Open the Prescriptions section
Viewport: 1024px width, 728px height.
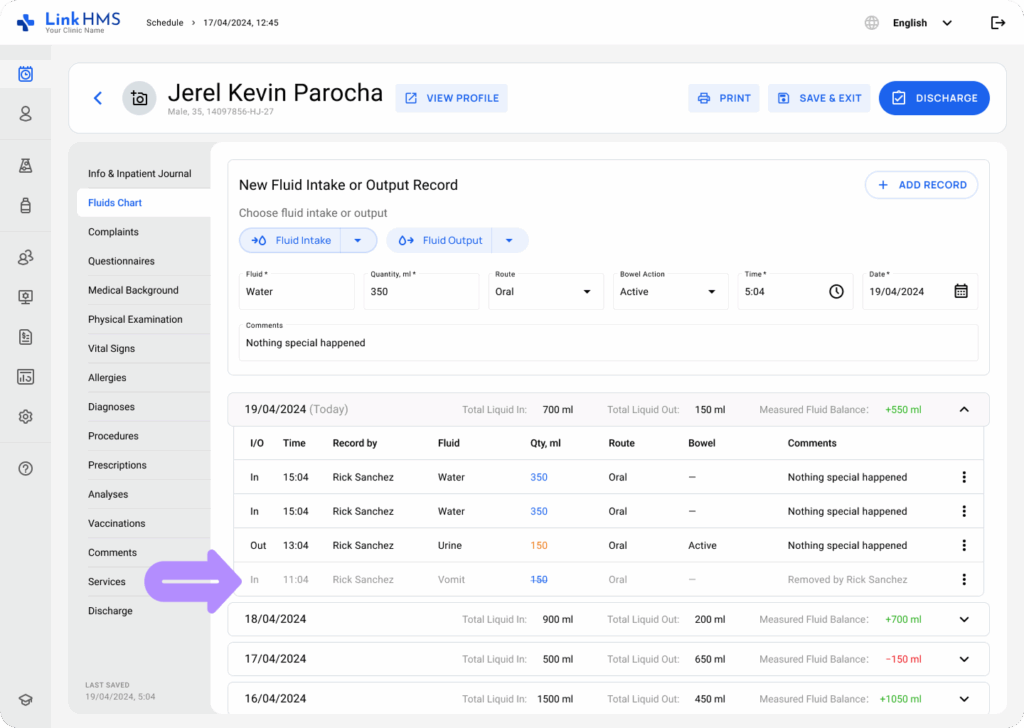pos(117,465)
